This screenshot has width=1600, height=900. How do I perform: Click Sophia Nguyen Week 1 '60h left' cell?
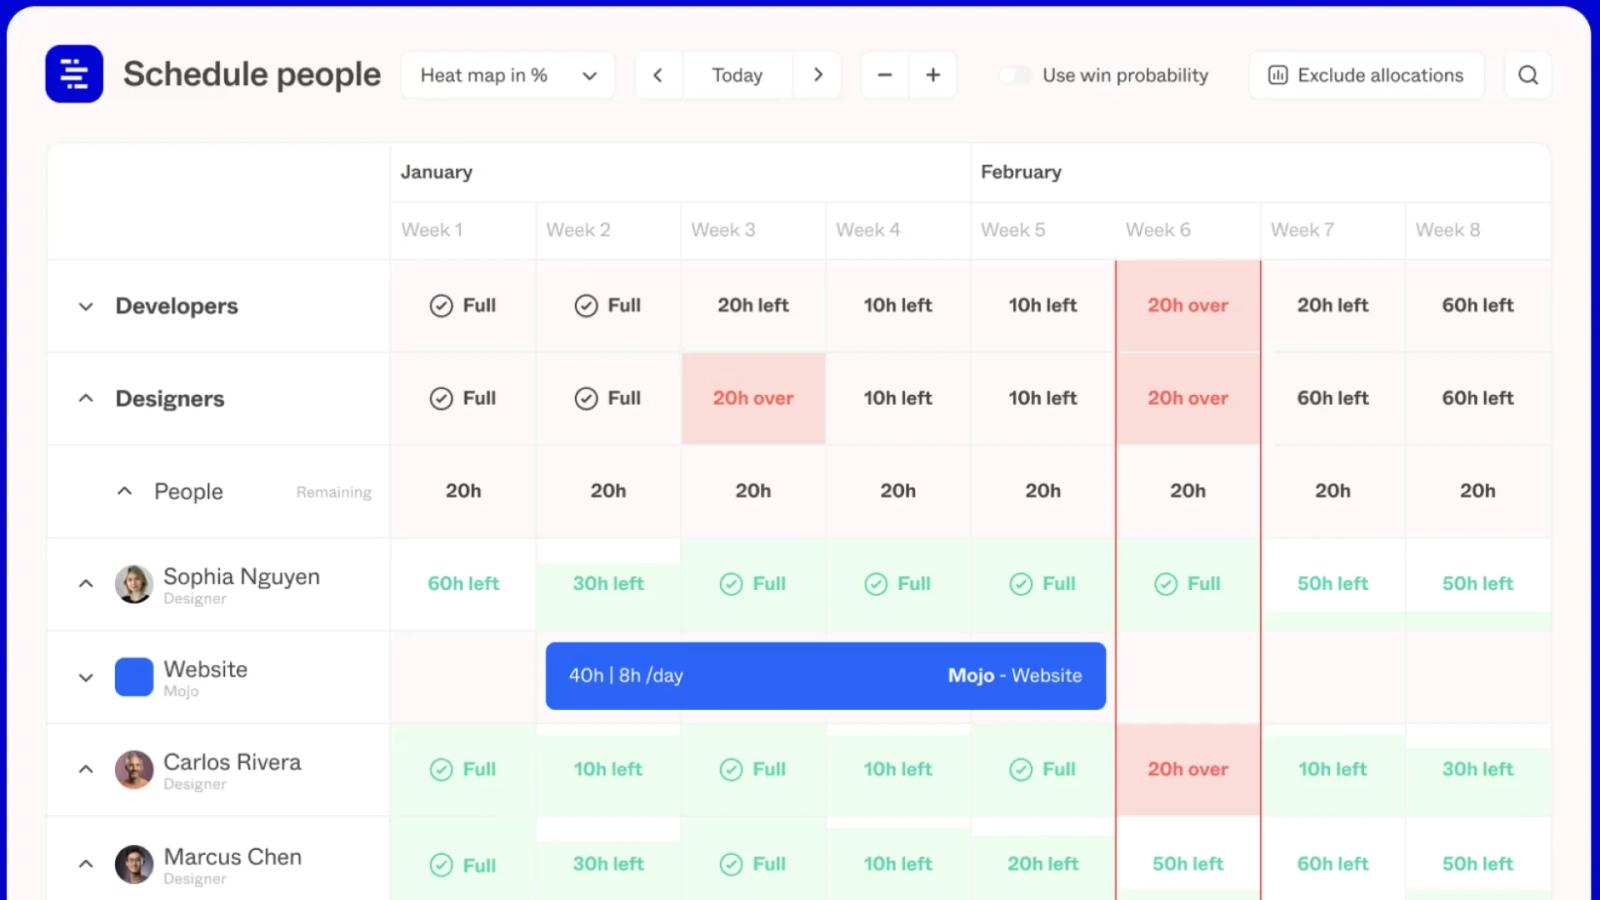pos(463,584)
